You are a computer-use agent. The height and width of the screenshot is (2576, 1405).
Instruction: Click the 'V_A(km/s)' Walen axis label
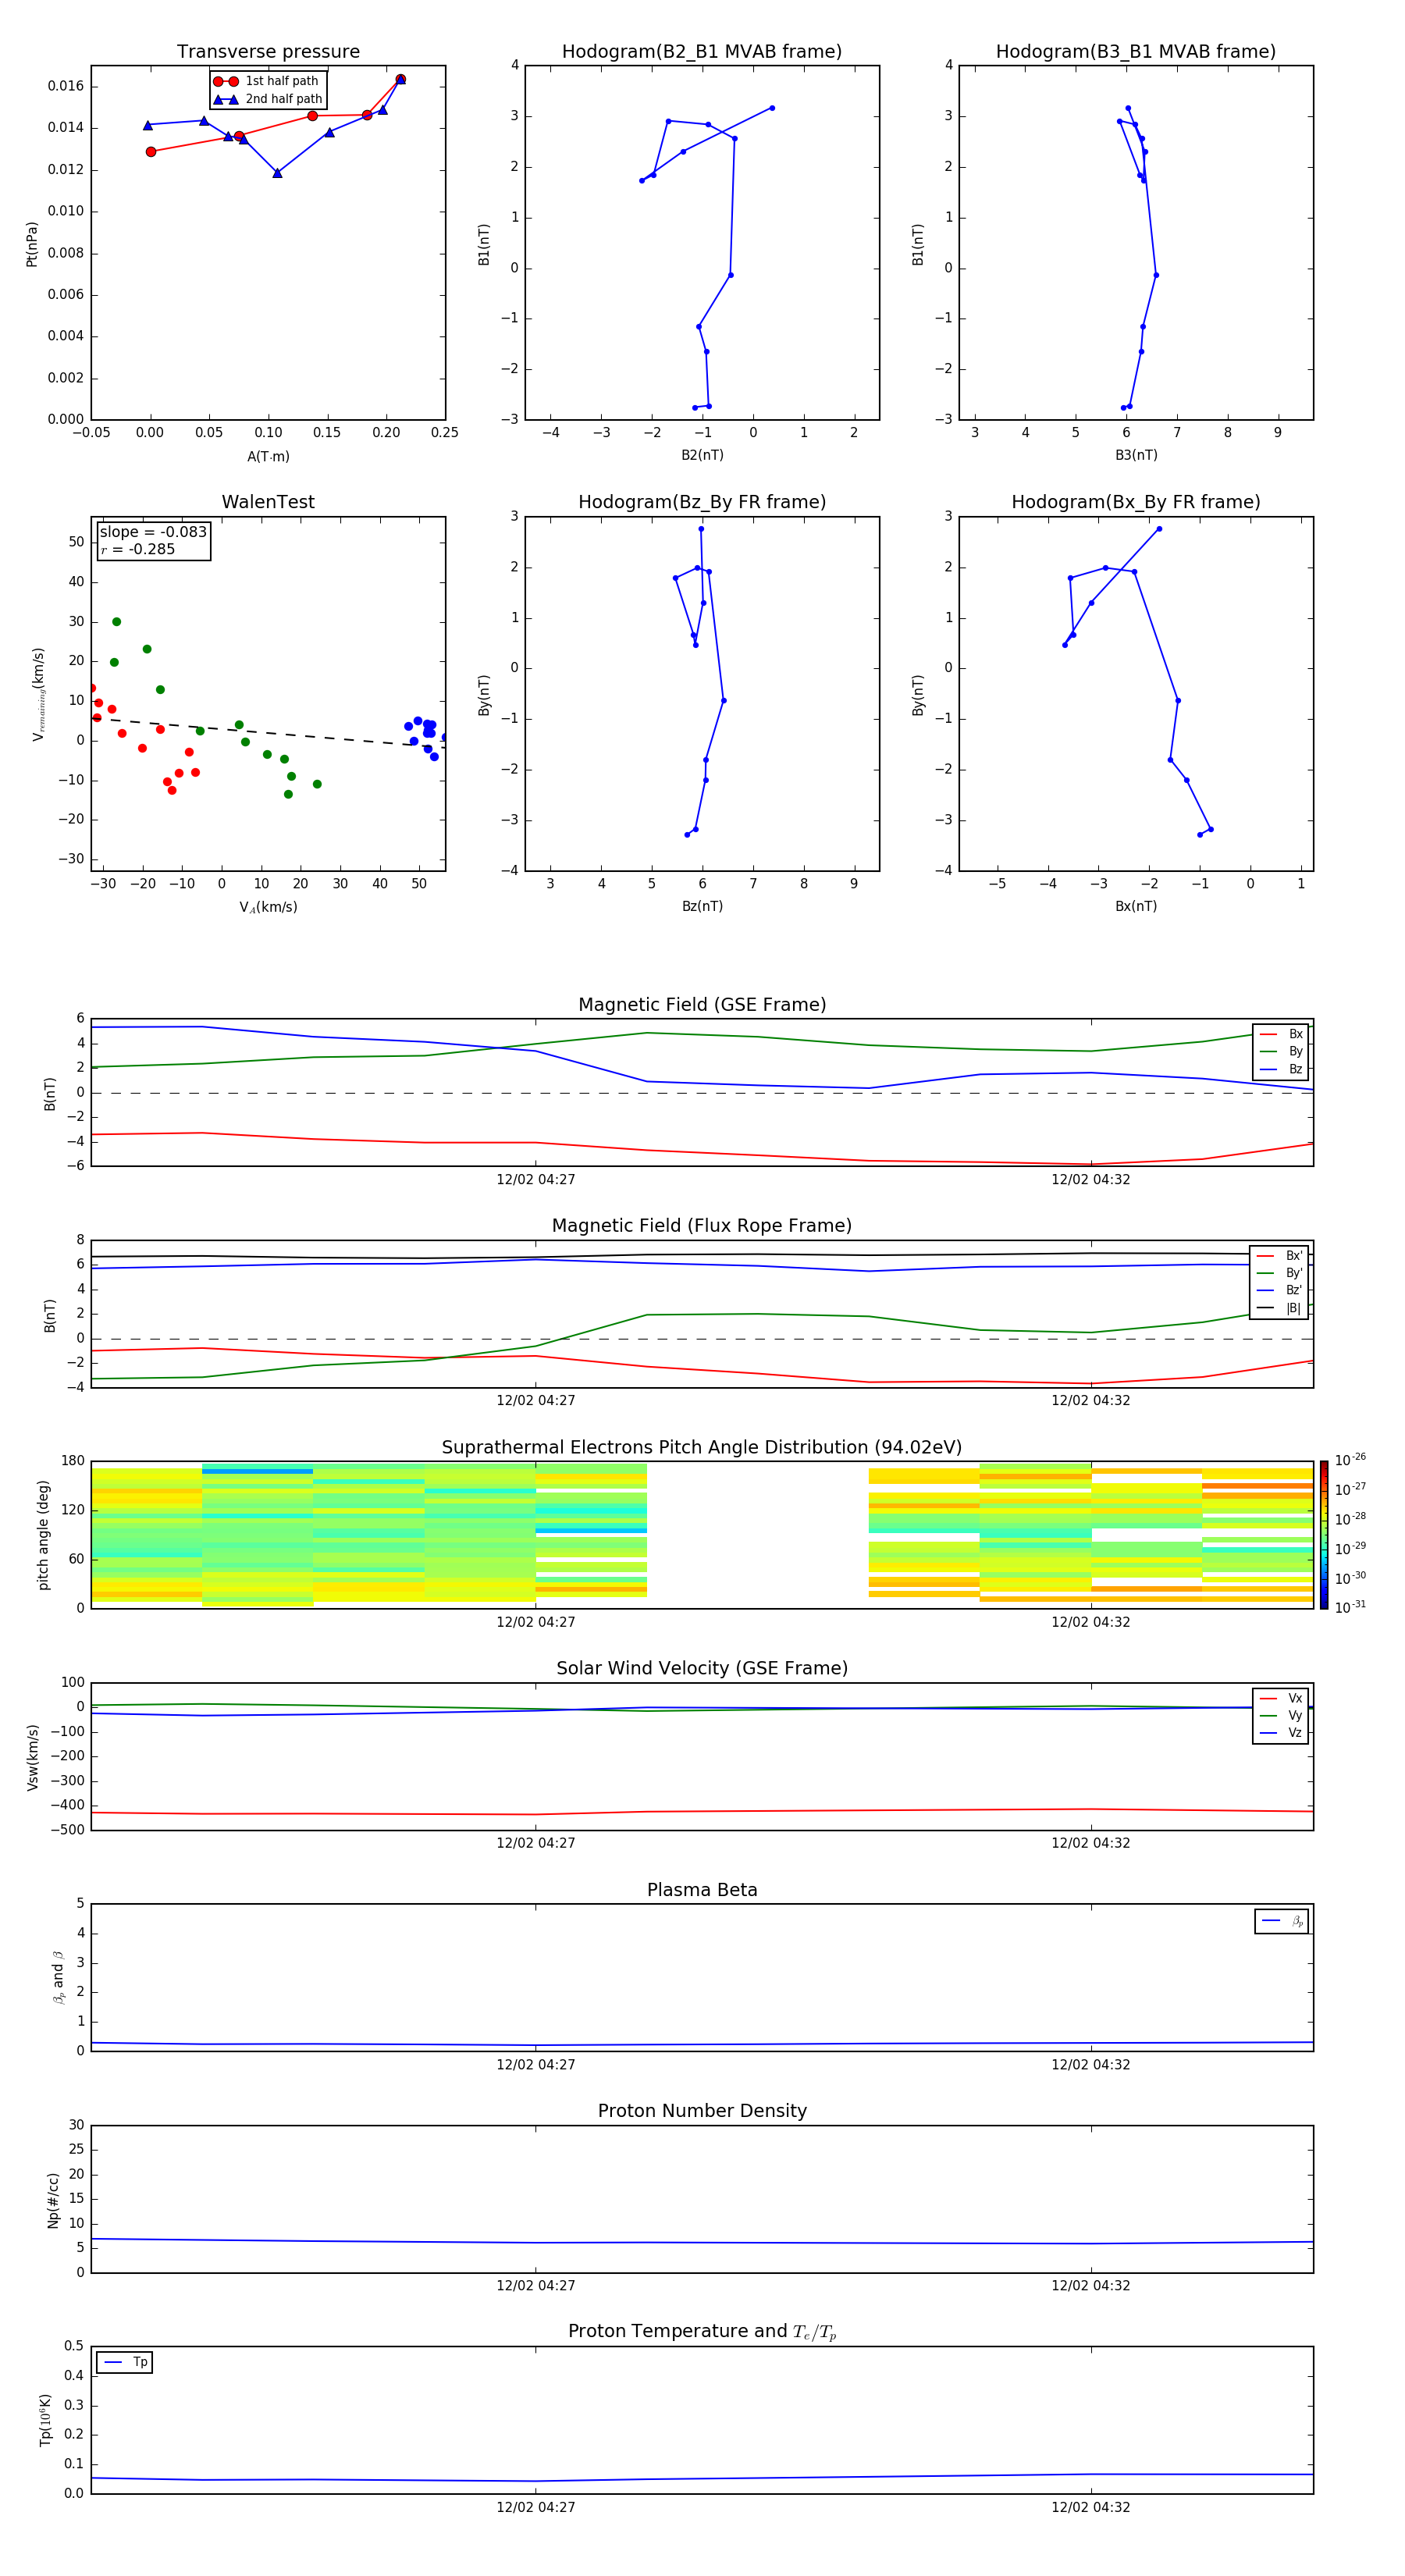pyautogui.click(x=268, y=907)
